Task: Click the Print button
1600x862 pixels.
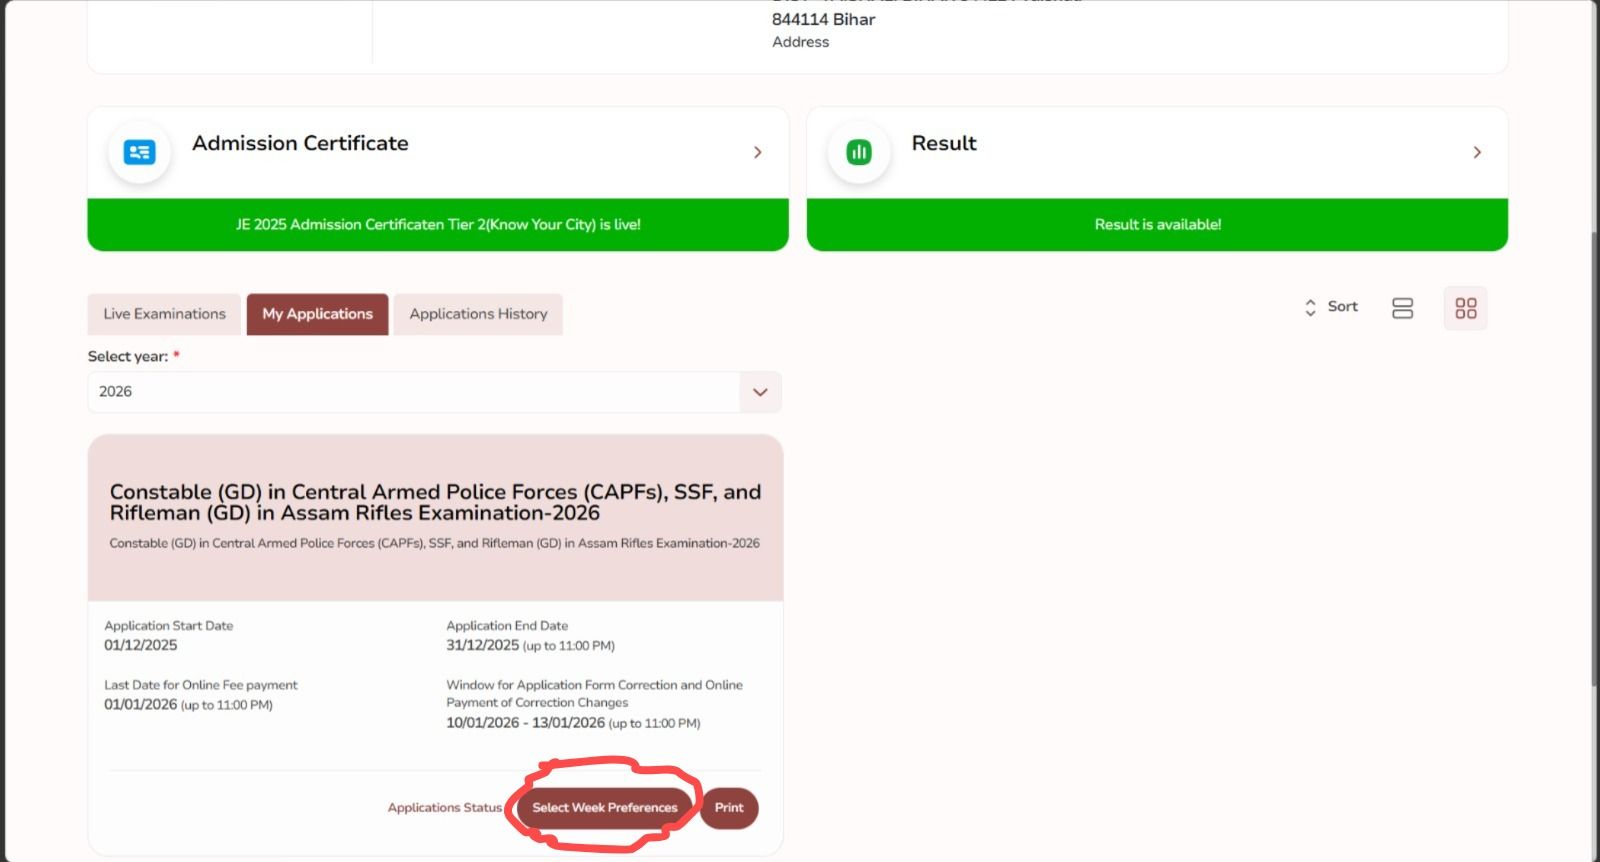Action: (729, 808)
